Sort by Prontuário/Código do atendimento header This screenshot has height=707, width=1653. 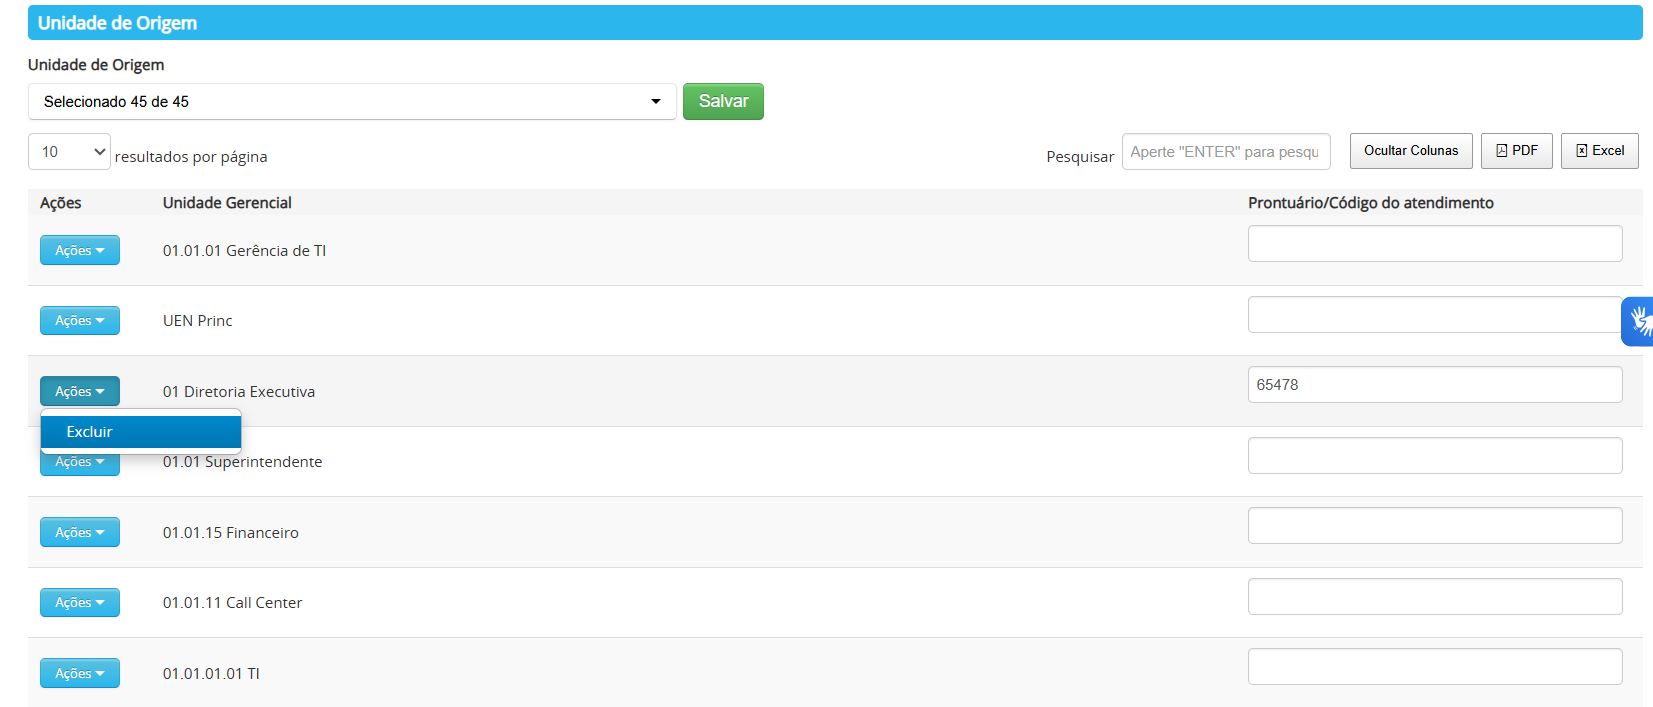pyautogui.click(x=1370, y=203)
